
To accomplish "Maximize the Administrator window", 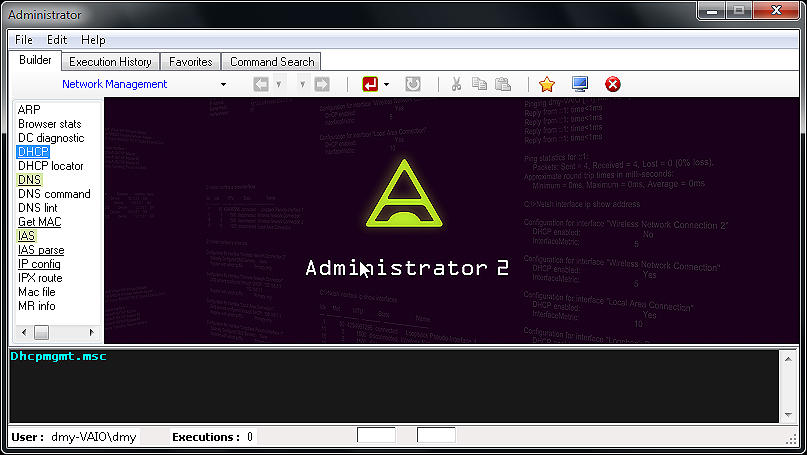I will [x=739, y=10].
